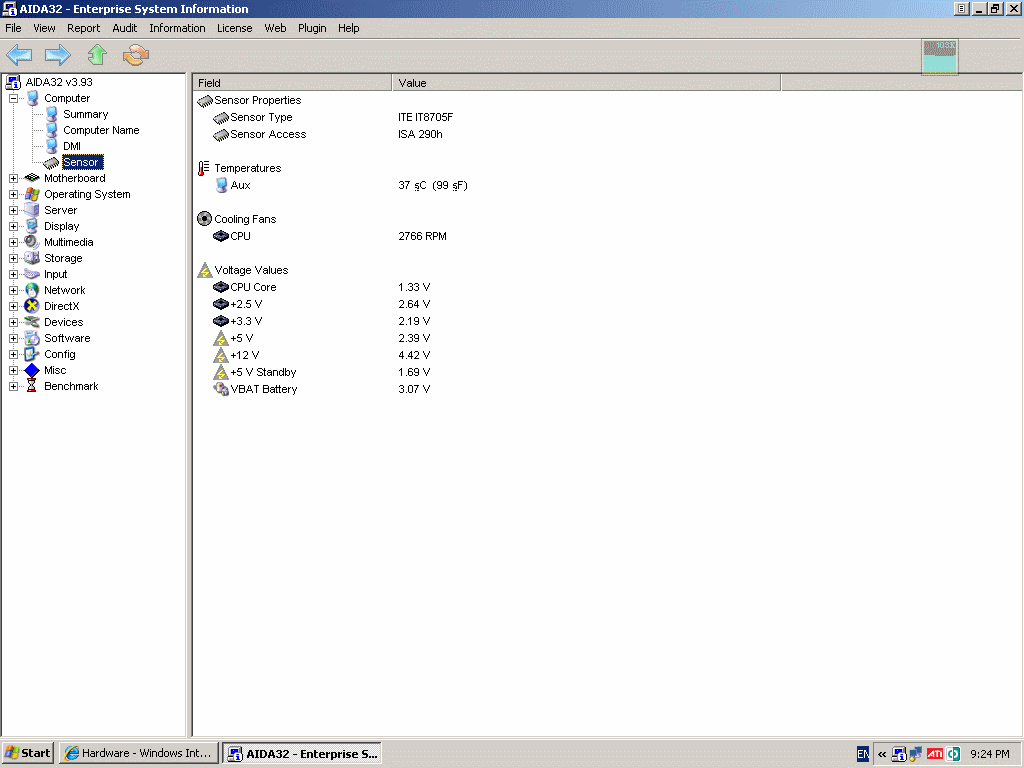The width and height of the screenshot is (1024, 768).
Task: Collapse the Computer tree node
Action: [14, 99]
